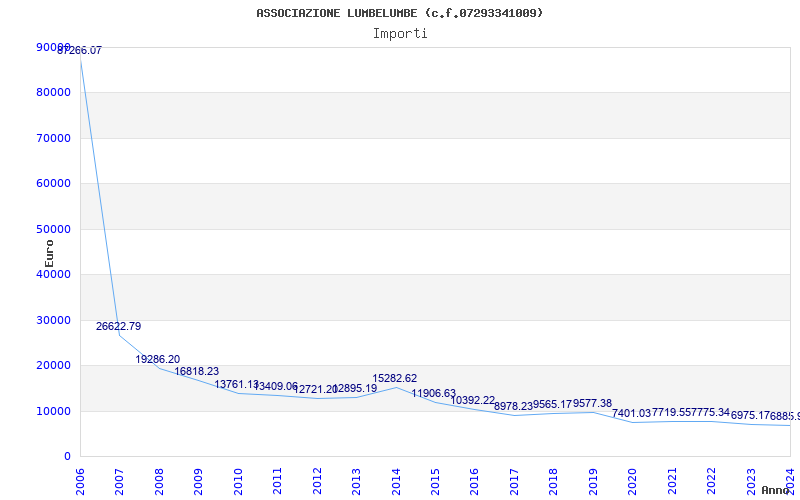Click the 26622.79 data label

(x=118, y=327)
